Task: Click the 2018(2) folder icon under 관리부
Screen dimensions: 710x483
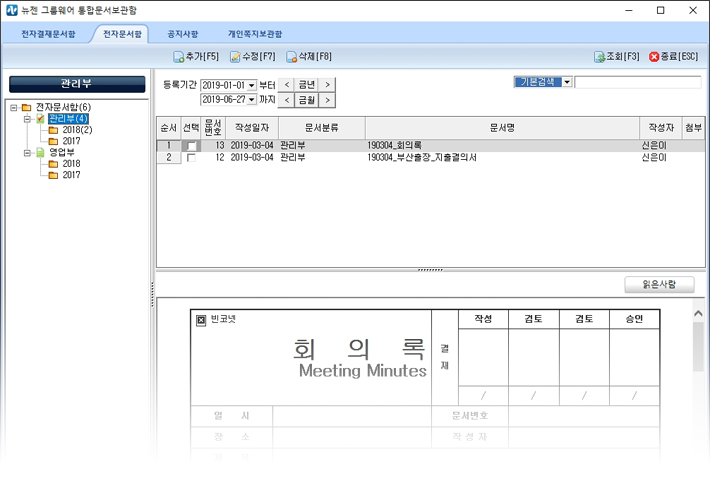Action: tap(53, 130)
